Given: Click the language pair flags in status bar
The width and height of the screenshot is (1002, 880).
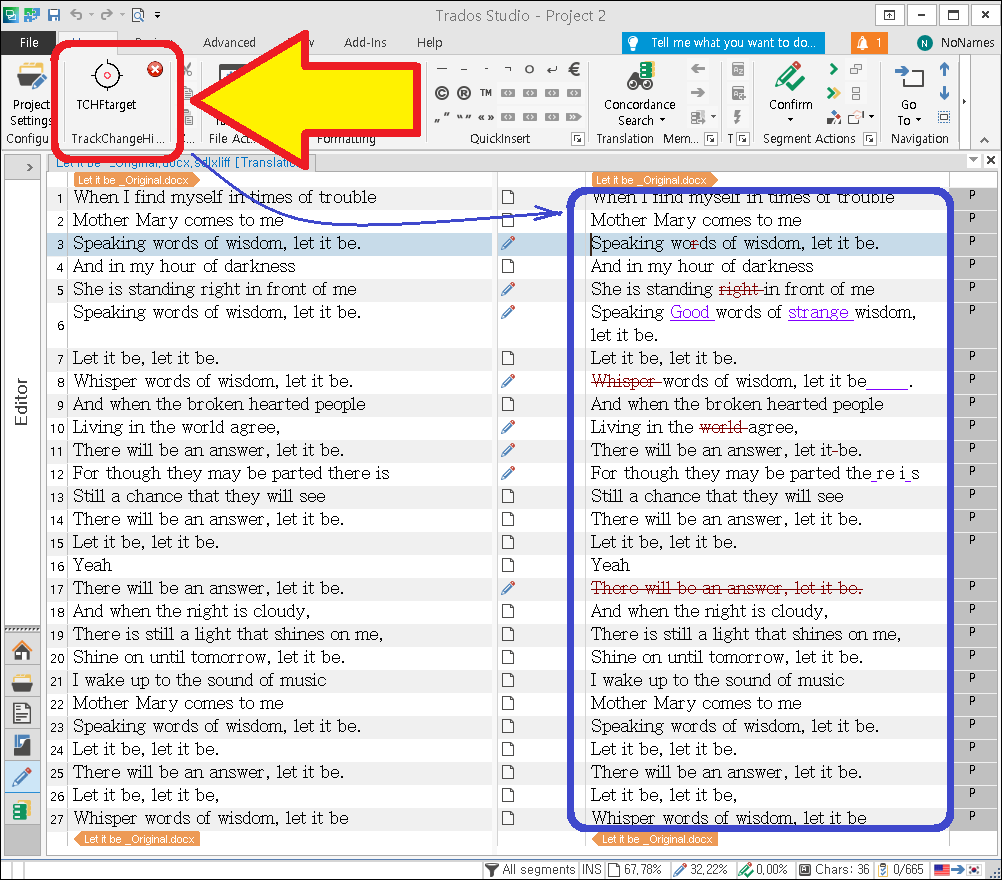Looking at the screenshot, I should click(x=957, y=869).
